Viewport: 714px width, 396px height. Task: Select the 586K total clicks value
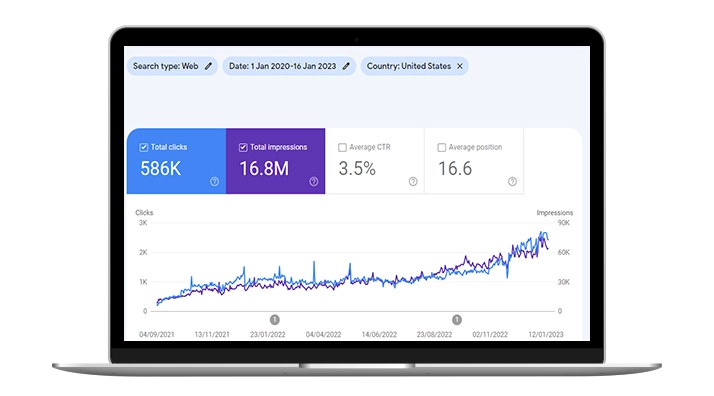161,169
